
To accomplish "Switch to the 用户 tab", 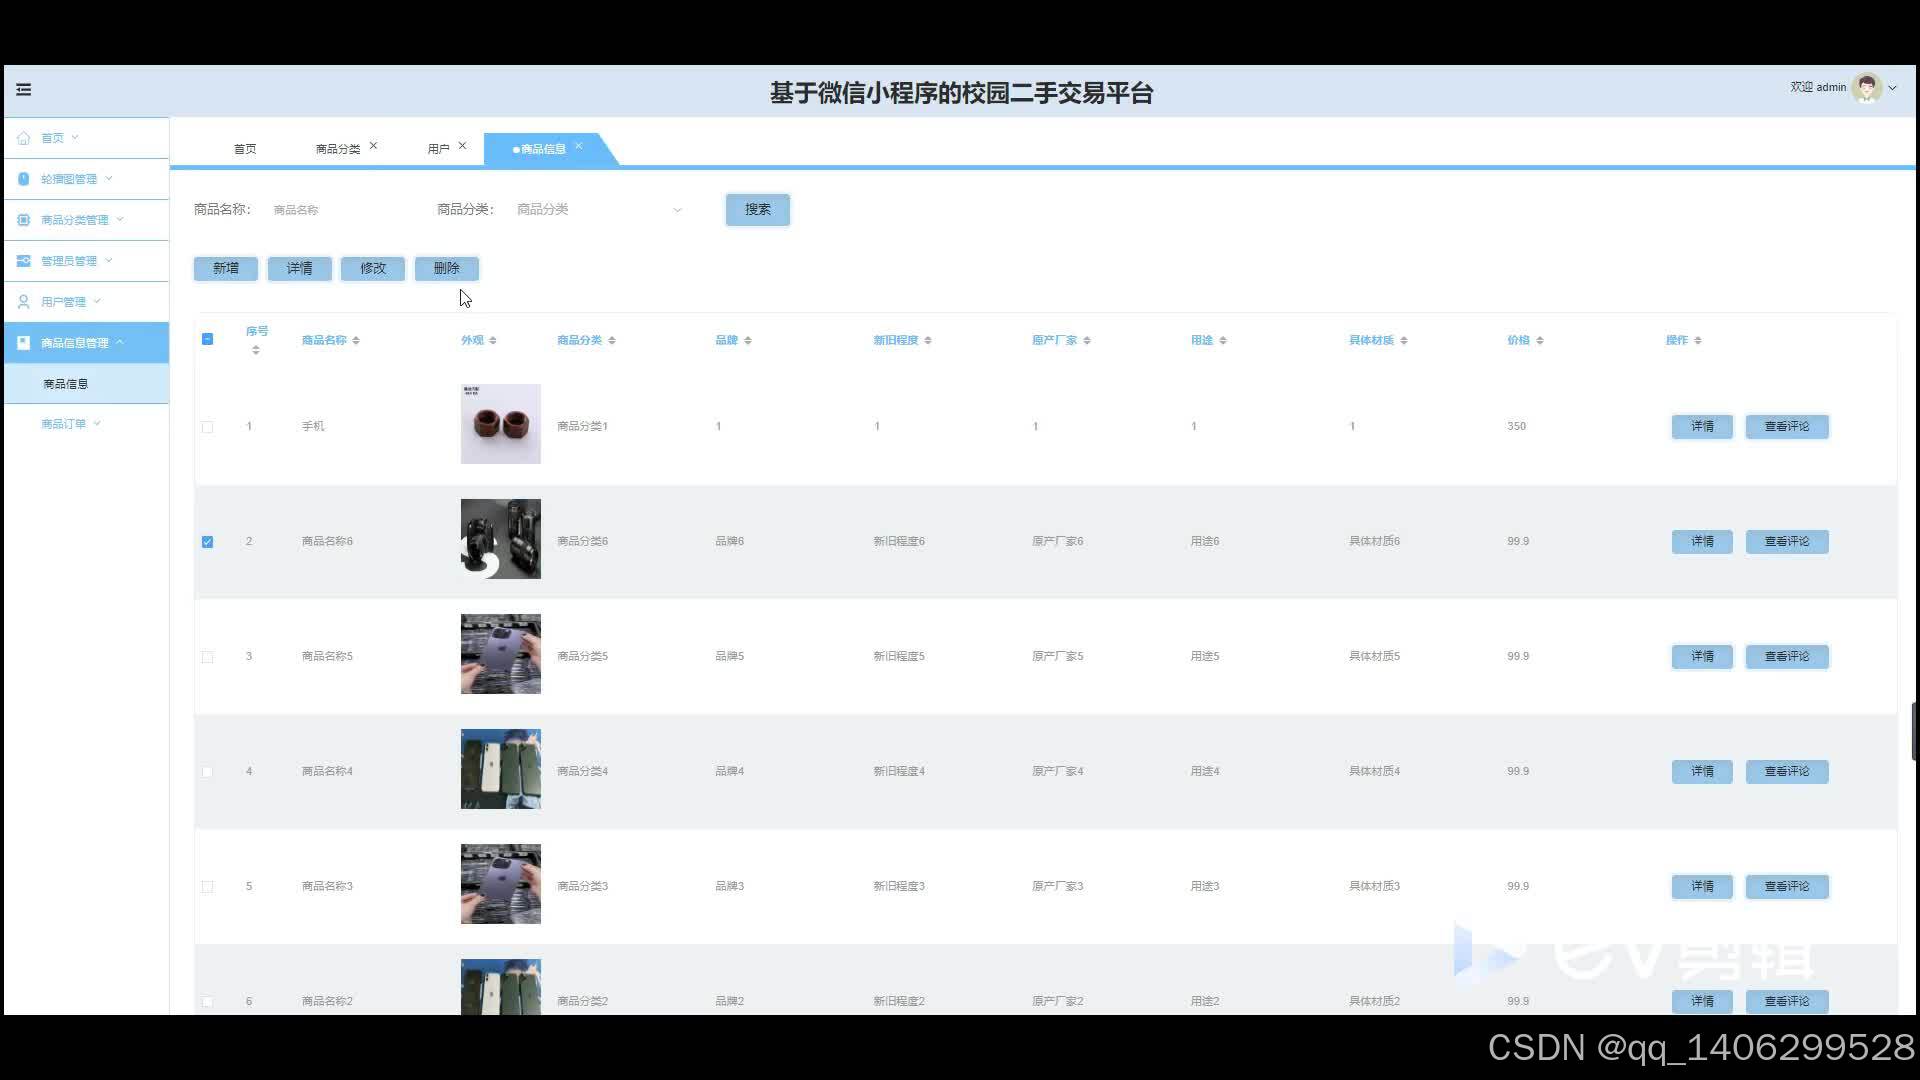I will tap(438, 149).
